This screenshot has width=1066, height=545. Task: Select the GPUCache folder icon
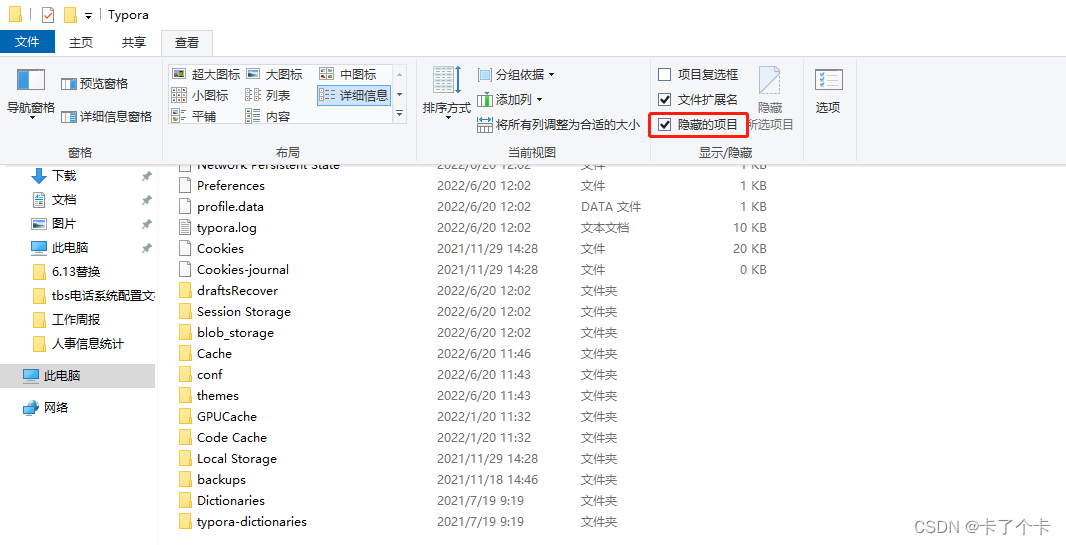(185, 417)
